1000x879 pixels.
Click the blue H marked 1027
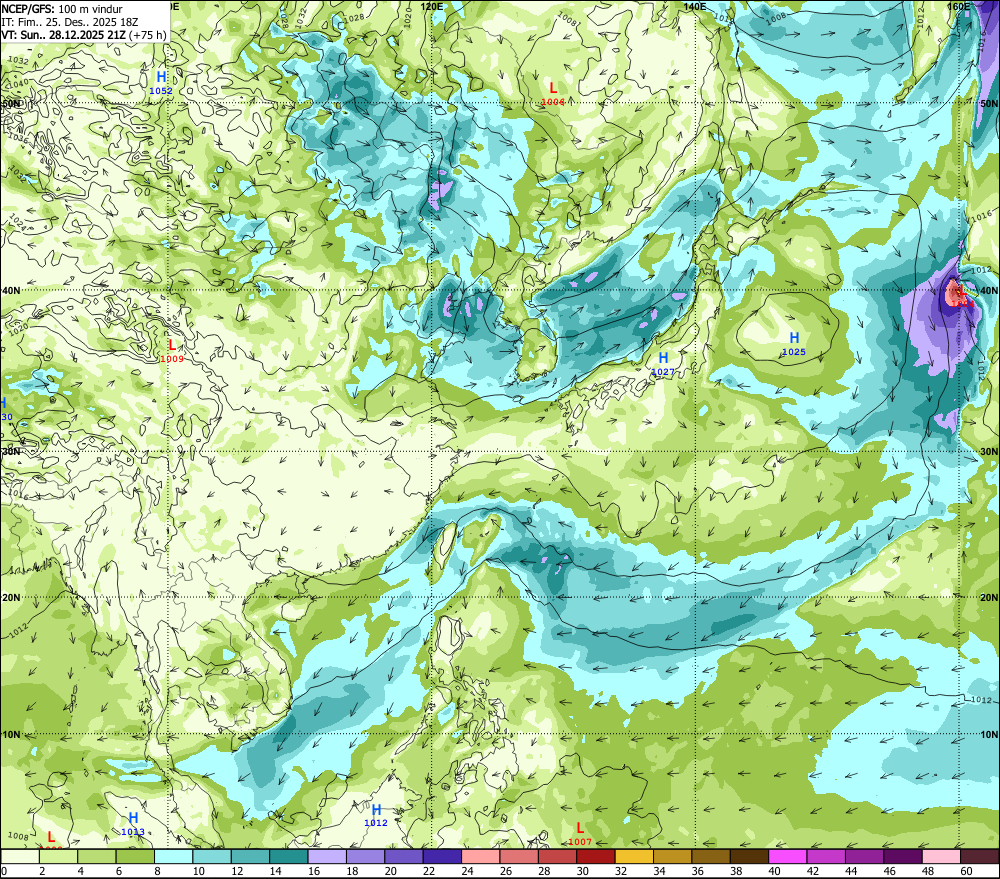(663, 358)
